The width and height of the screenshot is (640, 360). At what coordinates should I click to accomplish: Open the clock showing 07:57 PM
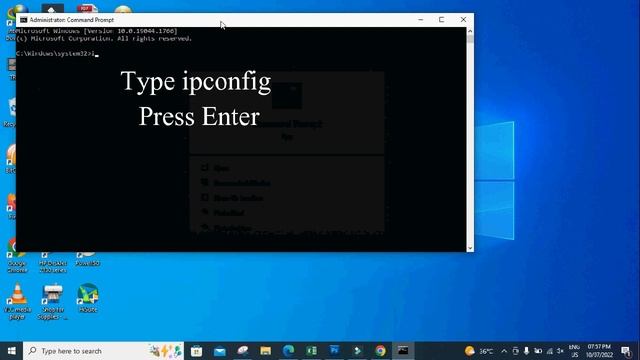[x=599, y=351]
